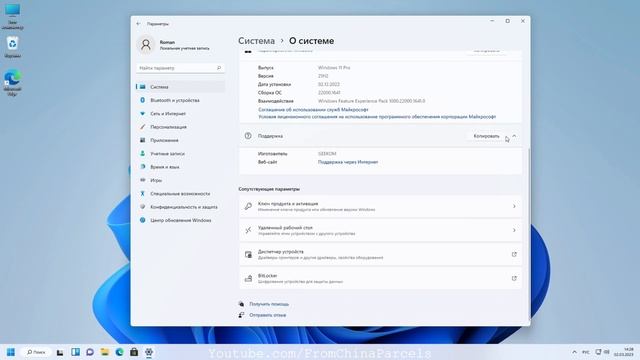Image resolution: width=640 pixels, height=360 pixels.
Task: Click 'Система' in the breadcrumb header
Action: pyautogui.click(x=256, y=41)
